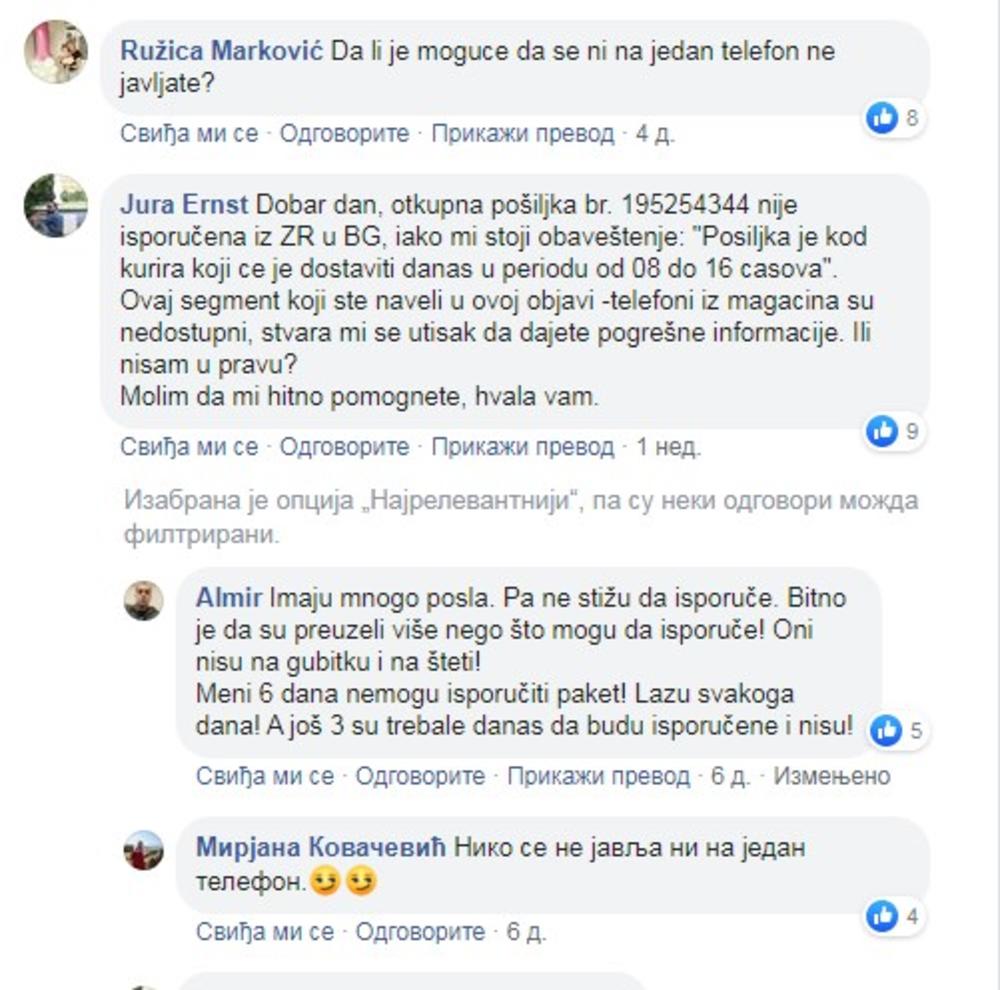Image resolution: width=1000 pixels, height=990 pixels.
Task: Click the like reaction icon on Мирјана Ковачевић's reply
Action: pos(883,917)
